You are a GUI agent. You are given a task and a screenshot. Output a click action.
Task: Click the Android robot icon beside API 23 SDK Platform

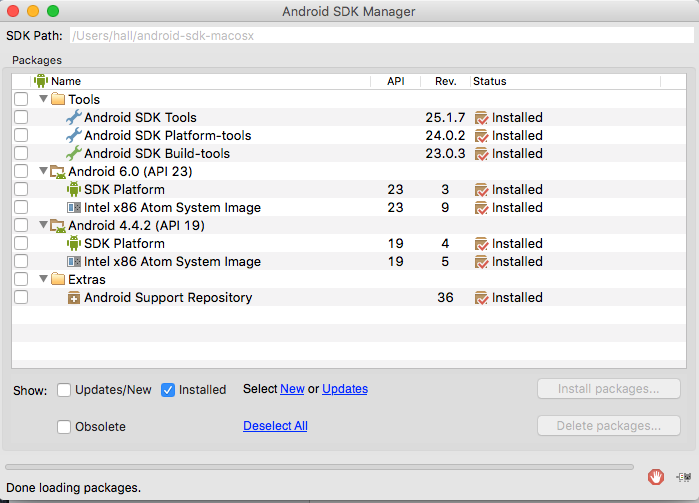[x=73, y=190]
